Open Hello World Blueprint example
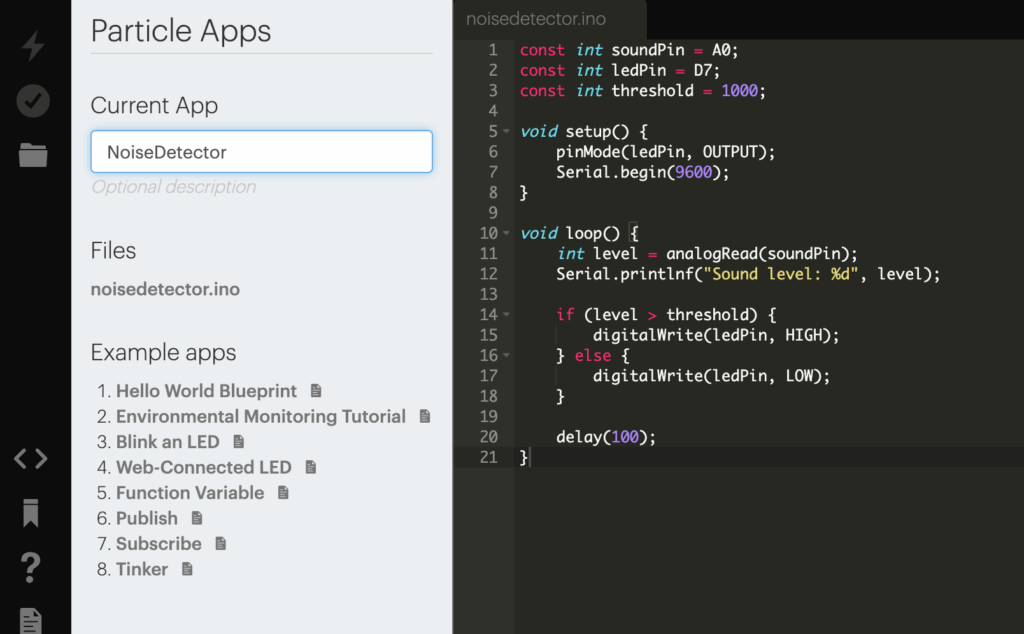 click(x=206, y=391)
